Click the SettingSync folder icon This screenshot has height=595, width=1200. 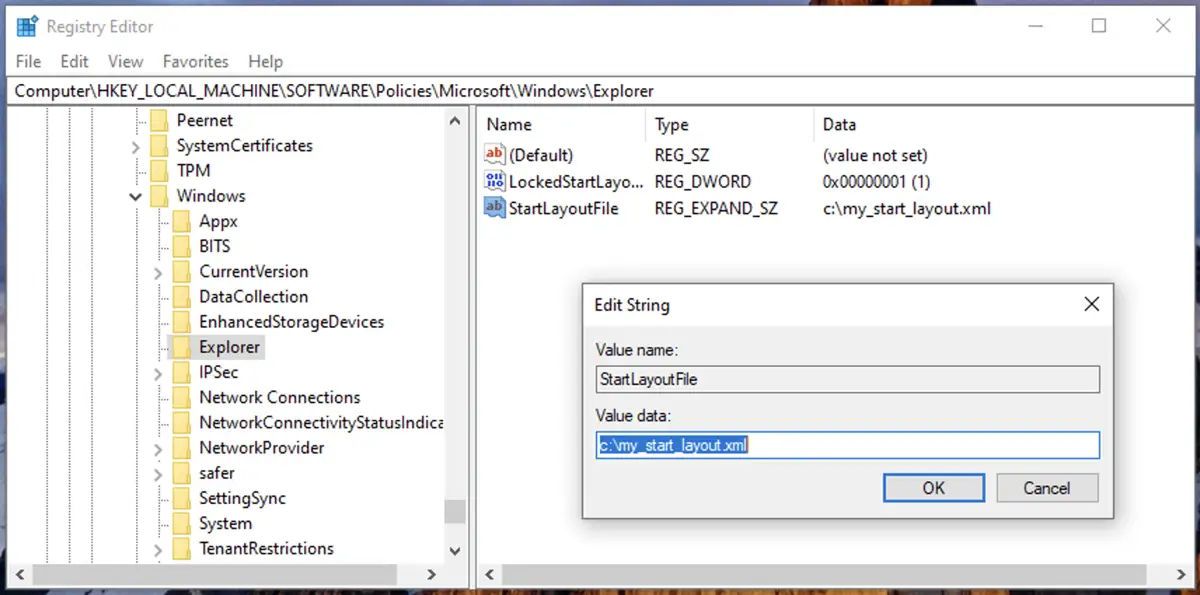point(181,498)
